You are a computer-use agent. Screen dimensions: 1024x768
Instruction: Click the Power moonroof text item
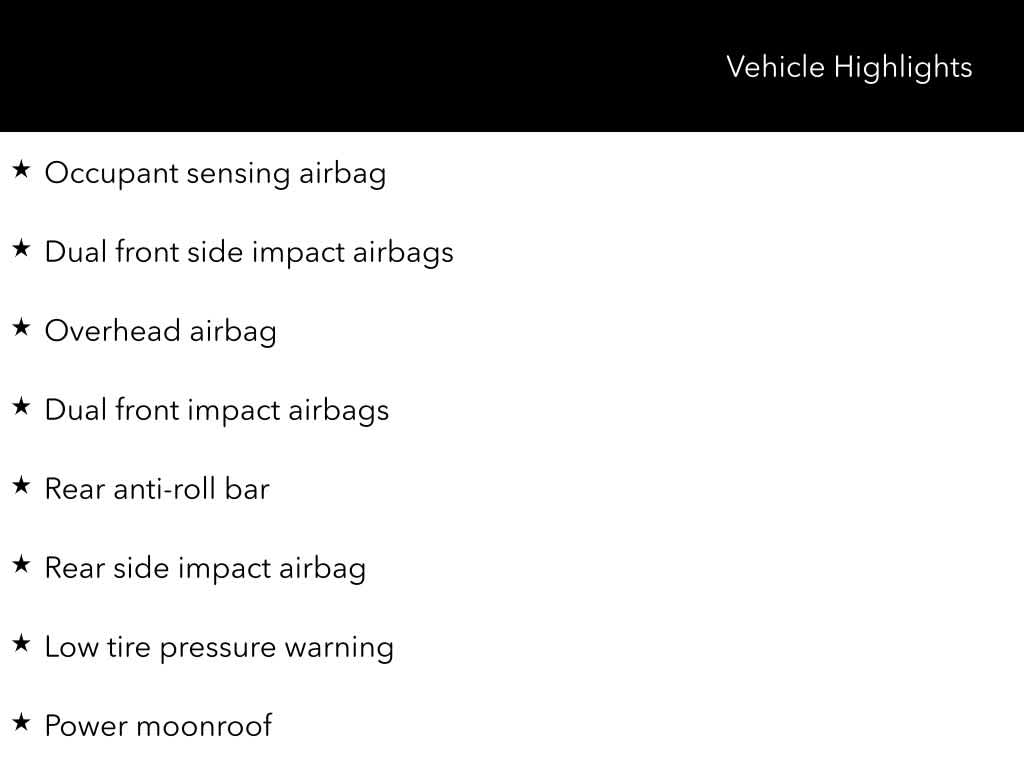click(x=158, y=726)
